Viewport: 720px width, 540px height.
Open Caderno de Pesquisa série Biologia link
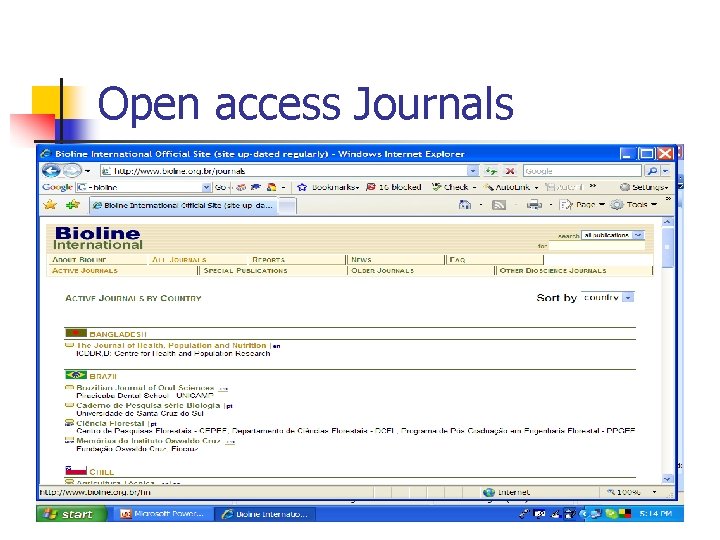[148, 405]
